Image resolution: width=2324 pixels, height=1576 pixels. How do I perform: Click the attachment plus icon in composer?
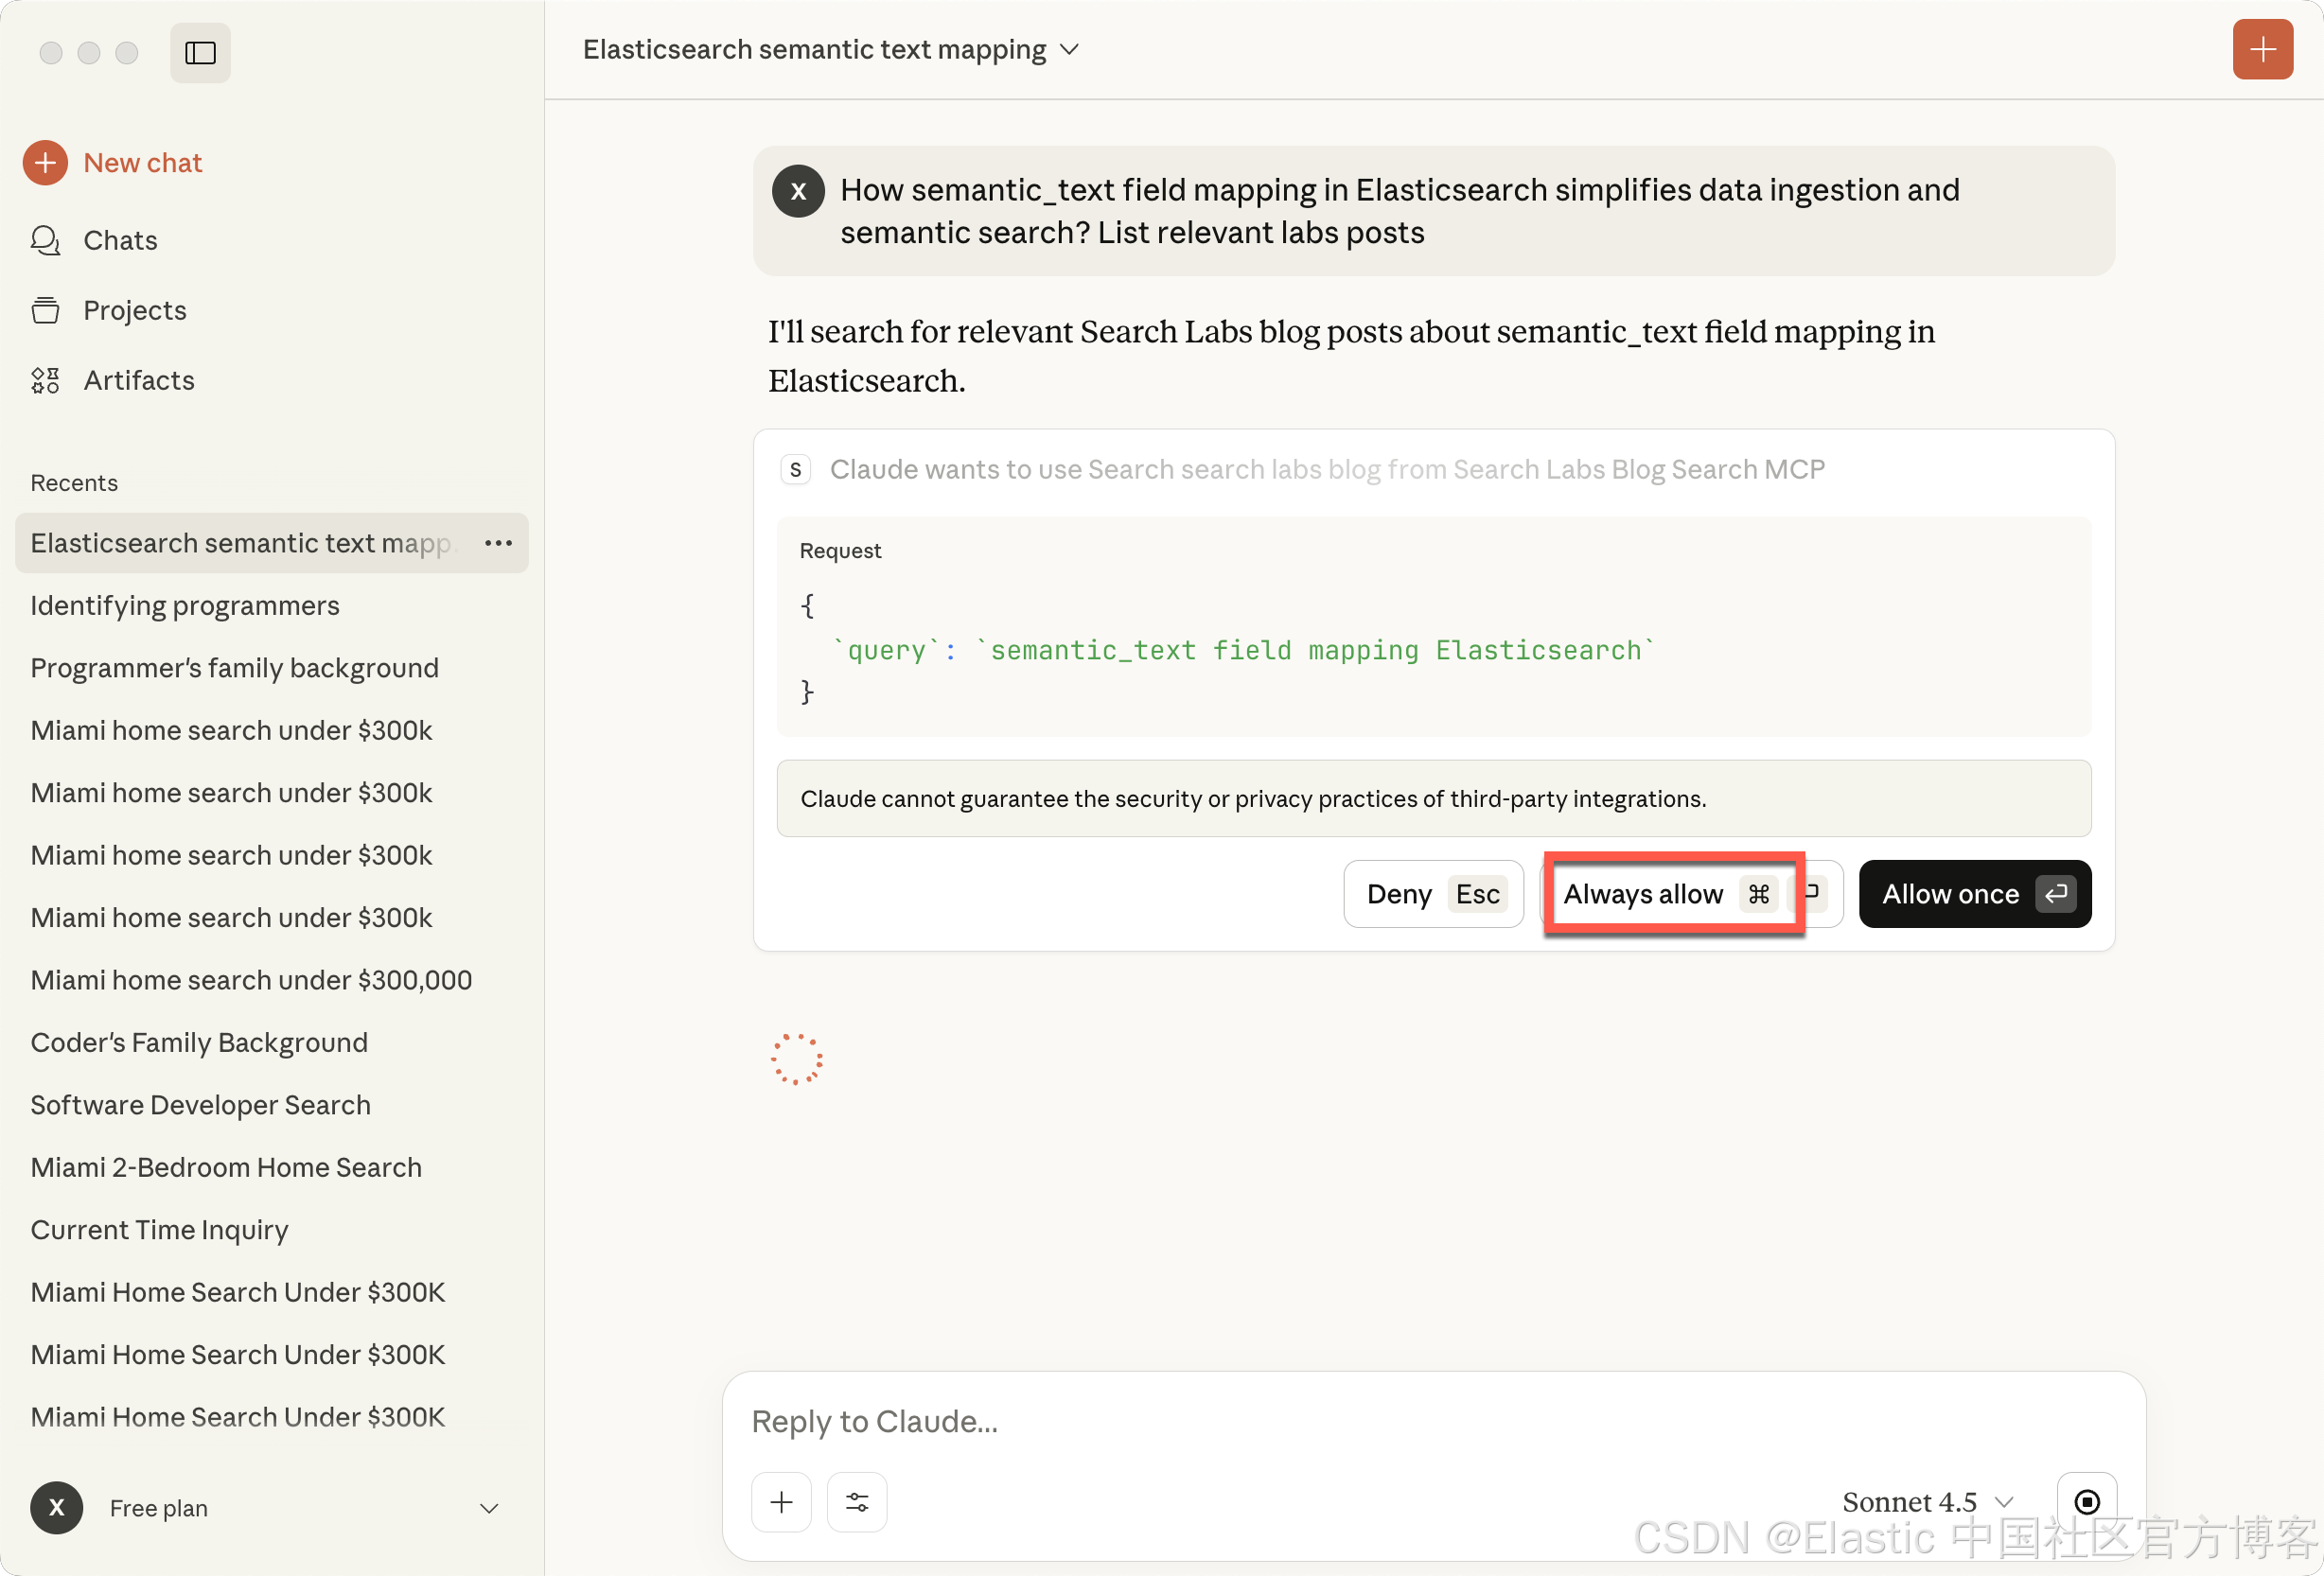click(x=781, y=1501)
